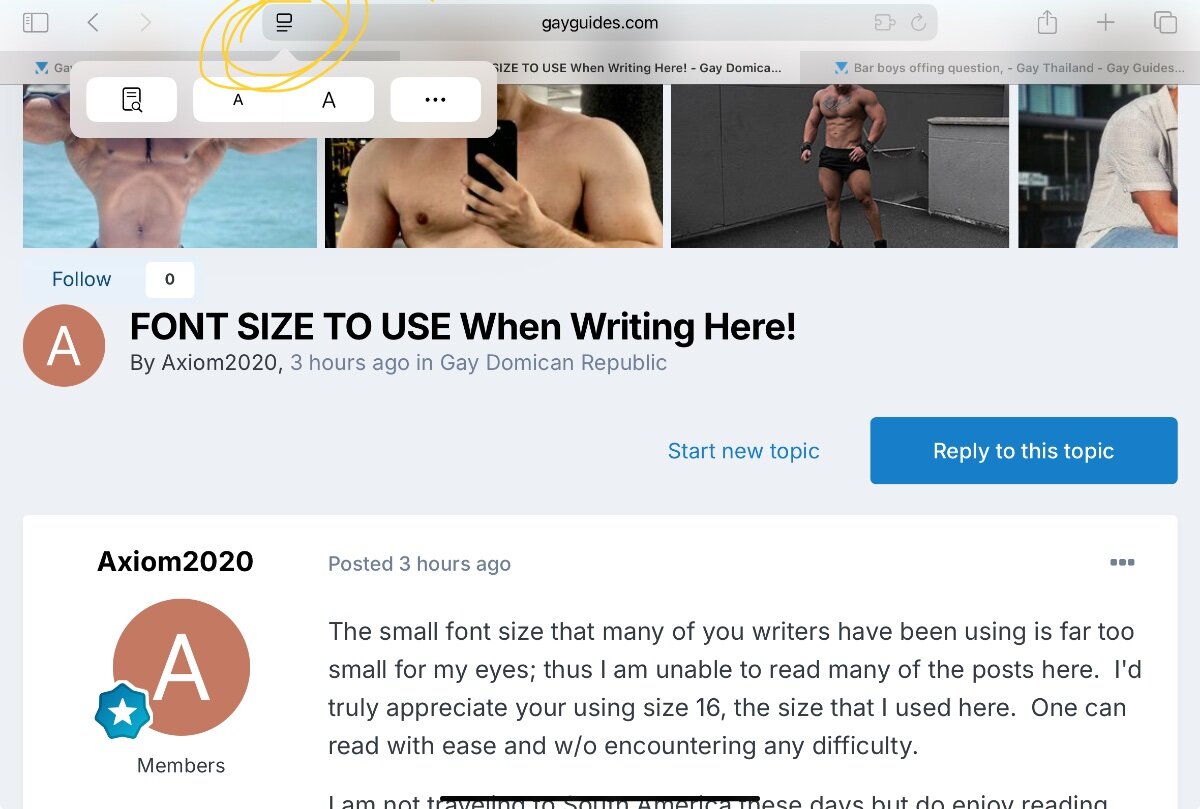Decrease text size with small A
This screenshot has height=809, width=1200.
click(238, 100)
